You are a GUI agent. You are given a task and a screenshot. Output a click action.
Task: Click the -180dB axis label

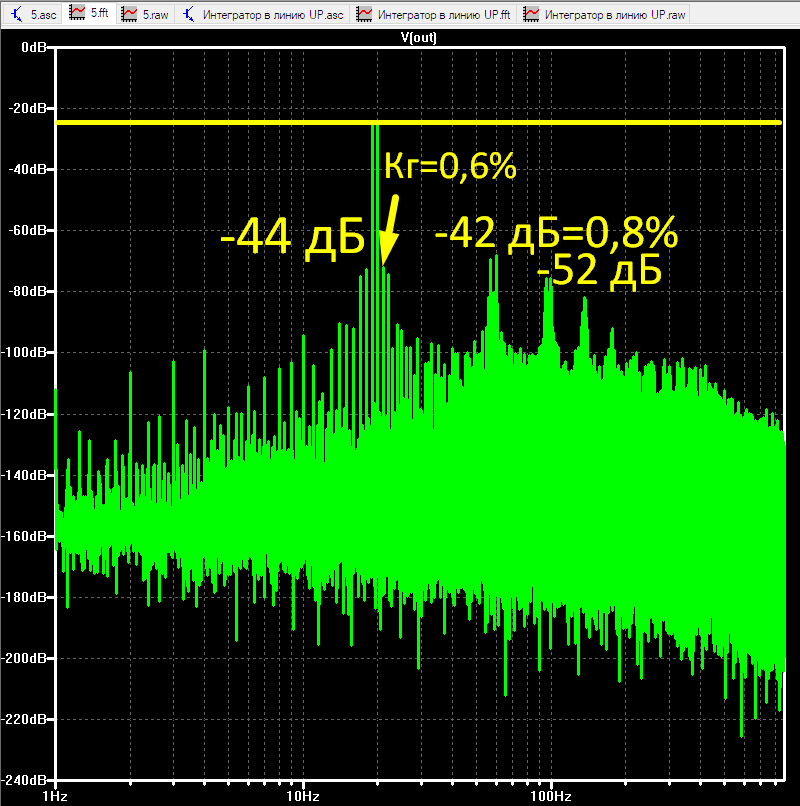click(24, 597)
